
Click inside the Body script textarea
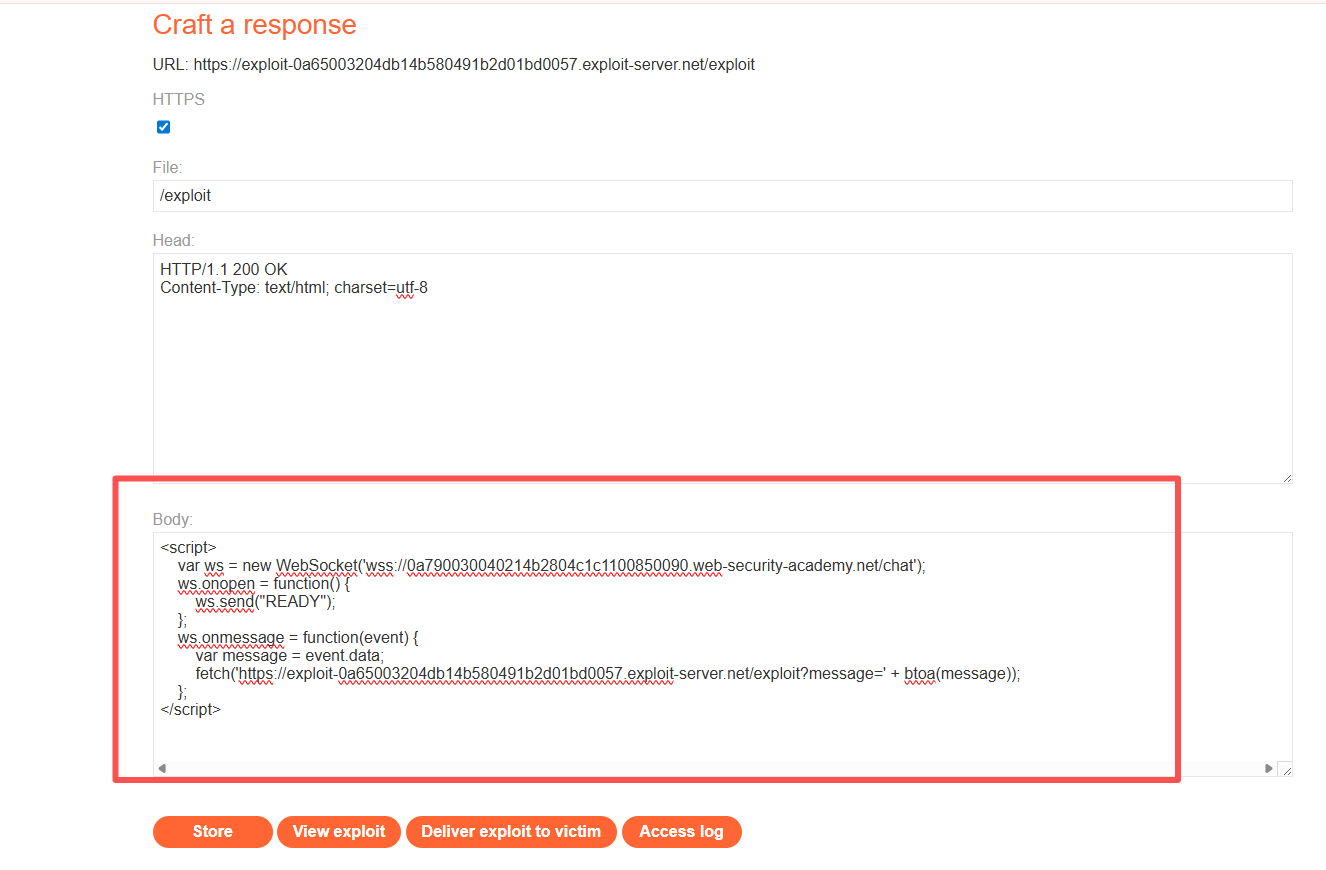coord(722,654)
